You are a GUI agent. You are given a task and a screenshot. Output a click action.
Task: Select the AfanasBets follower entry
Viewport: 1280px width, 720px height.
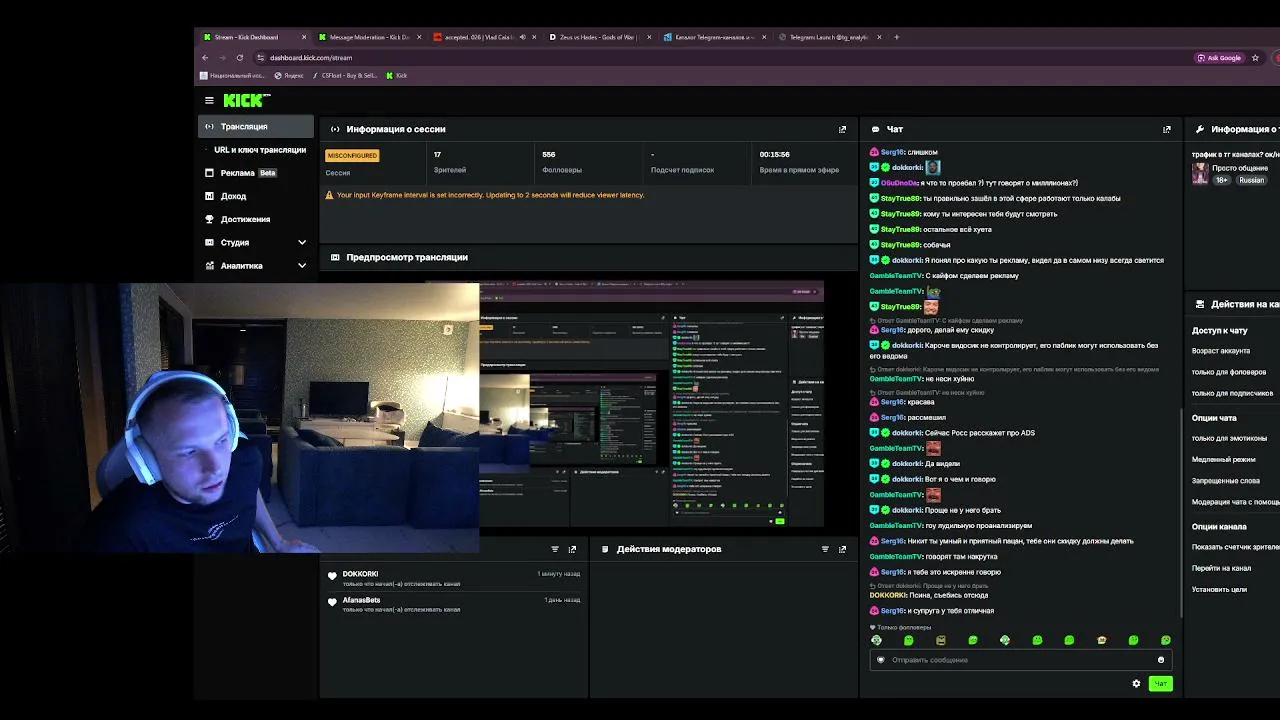(454, 604)
